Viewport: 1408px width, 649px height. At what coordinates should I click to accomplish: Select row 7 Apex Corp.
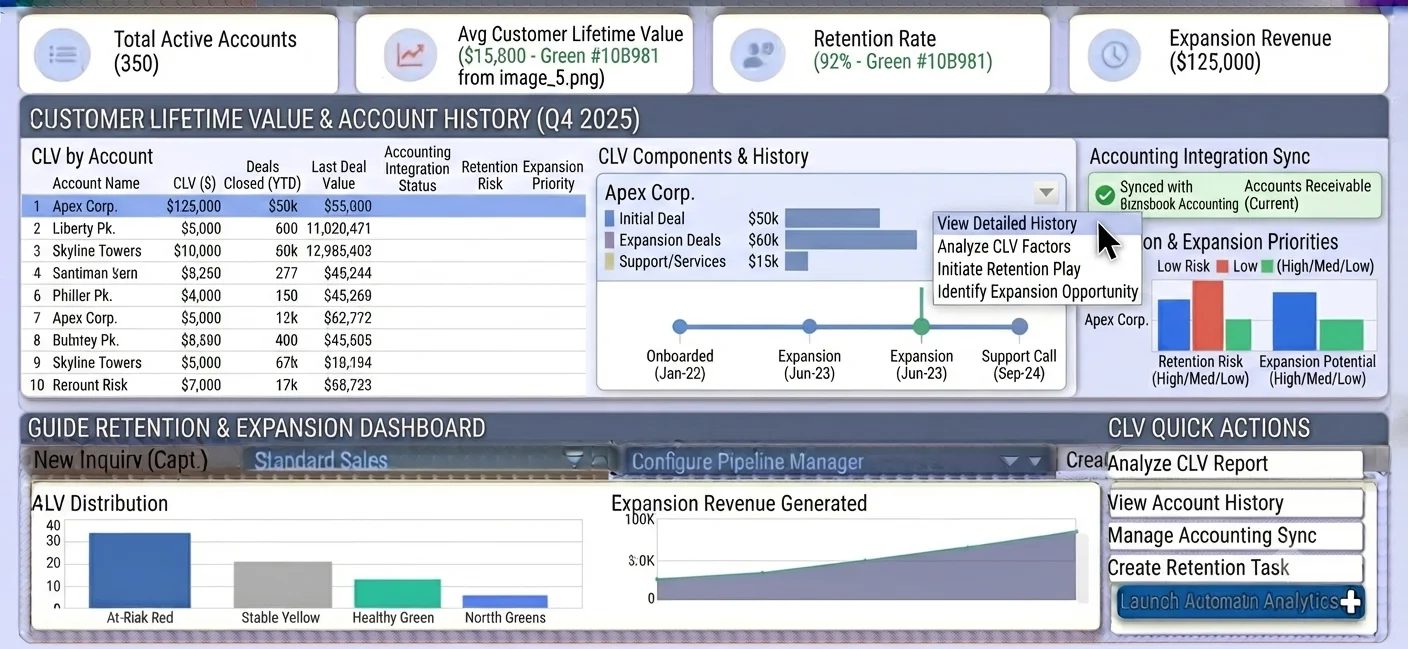coord(304,318)
